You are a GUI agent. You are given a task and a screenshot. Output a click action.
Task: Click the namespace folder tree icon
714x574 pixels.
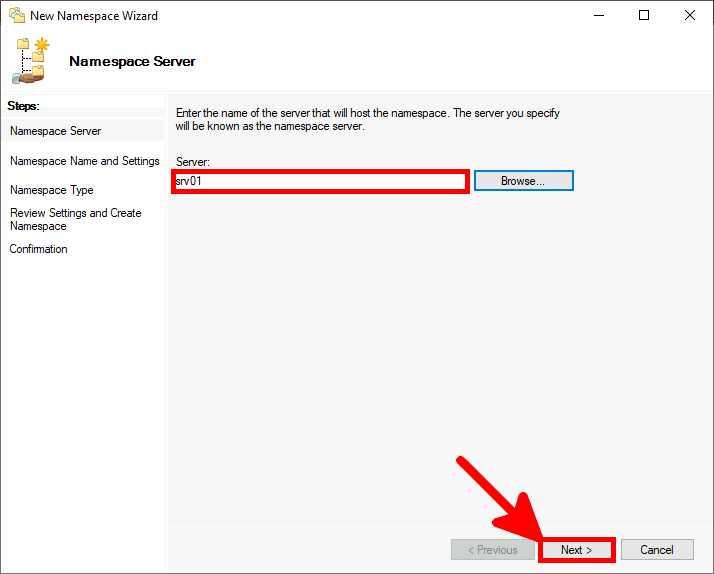[31, 61]
